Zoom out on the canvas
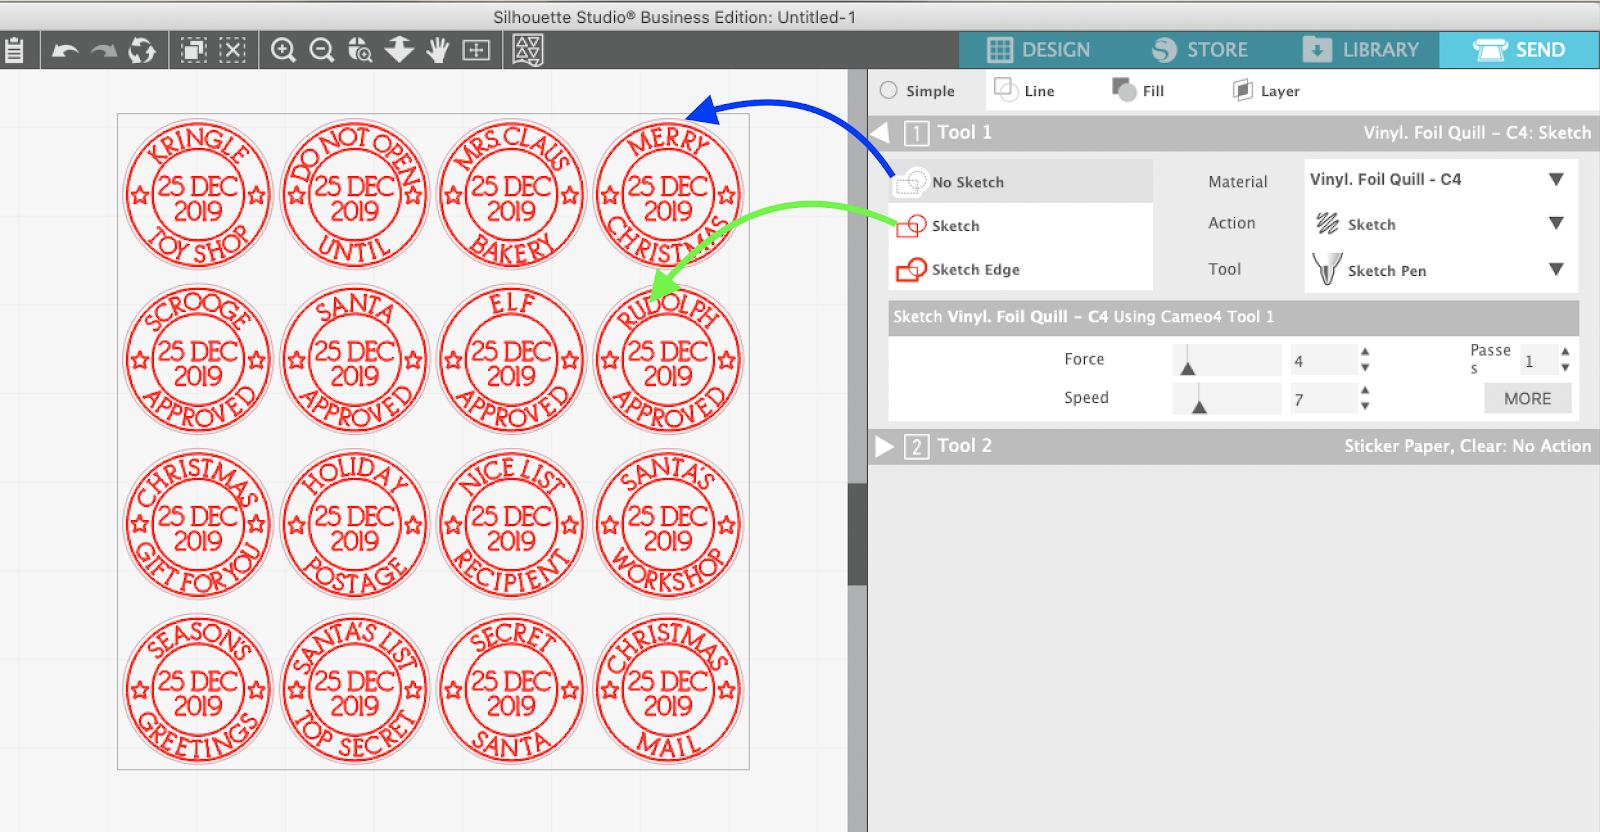This screenshot has height=832, width=1600. 322,50
